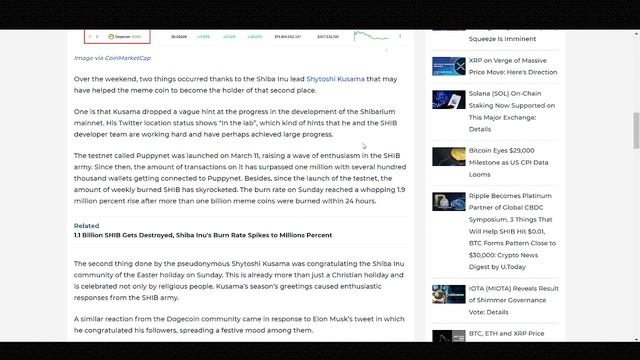Click the page vertical scrollbar thumb

(636, 131)
